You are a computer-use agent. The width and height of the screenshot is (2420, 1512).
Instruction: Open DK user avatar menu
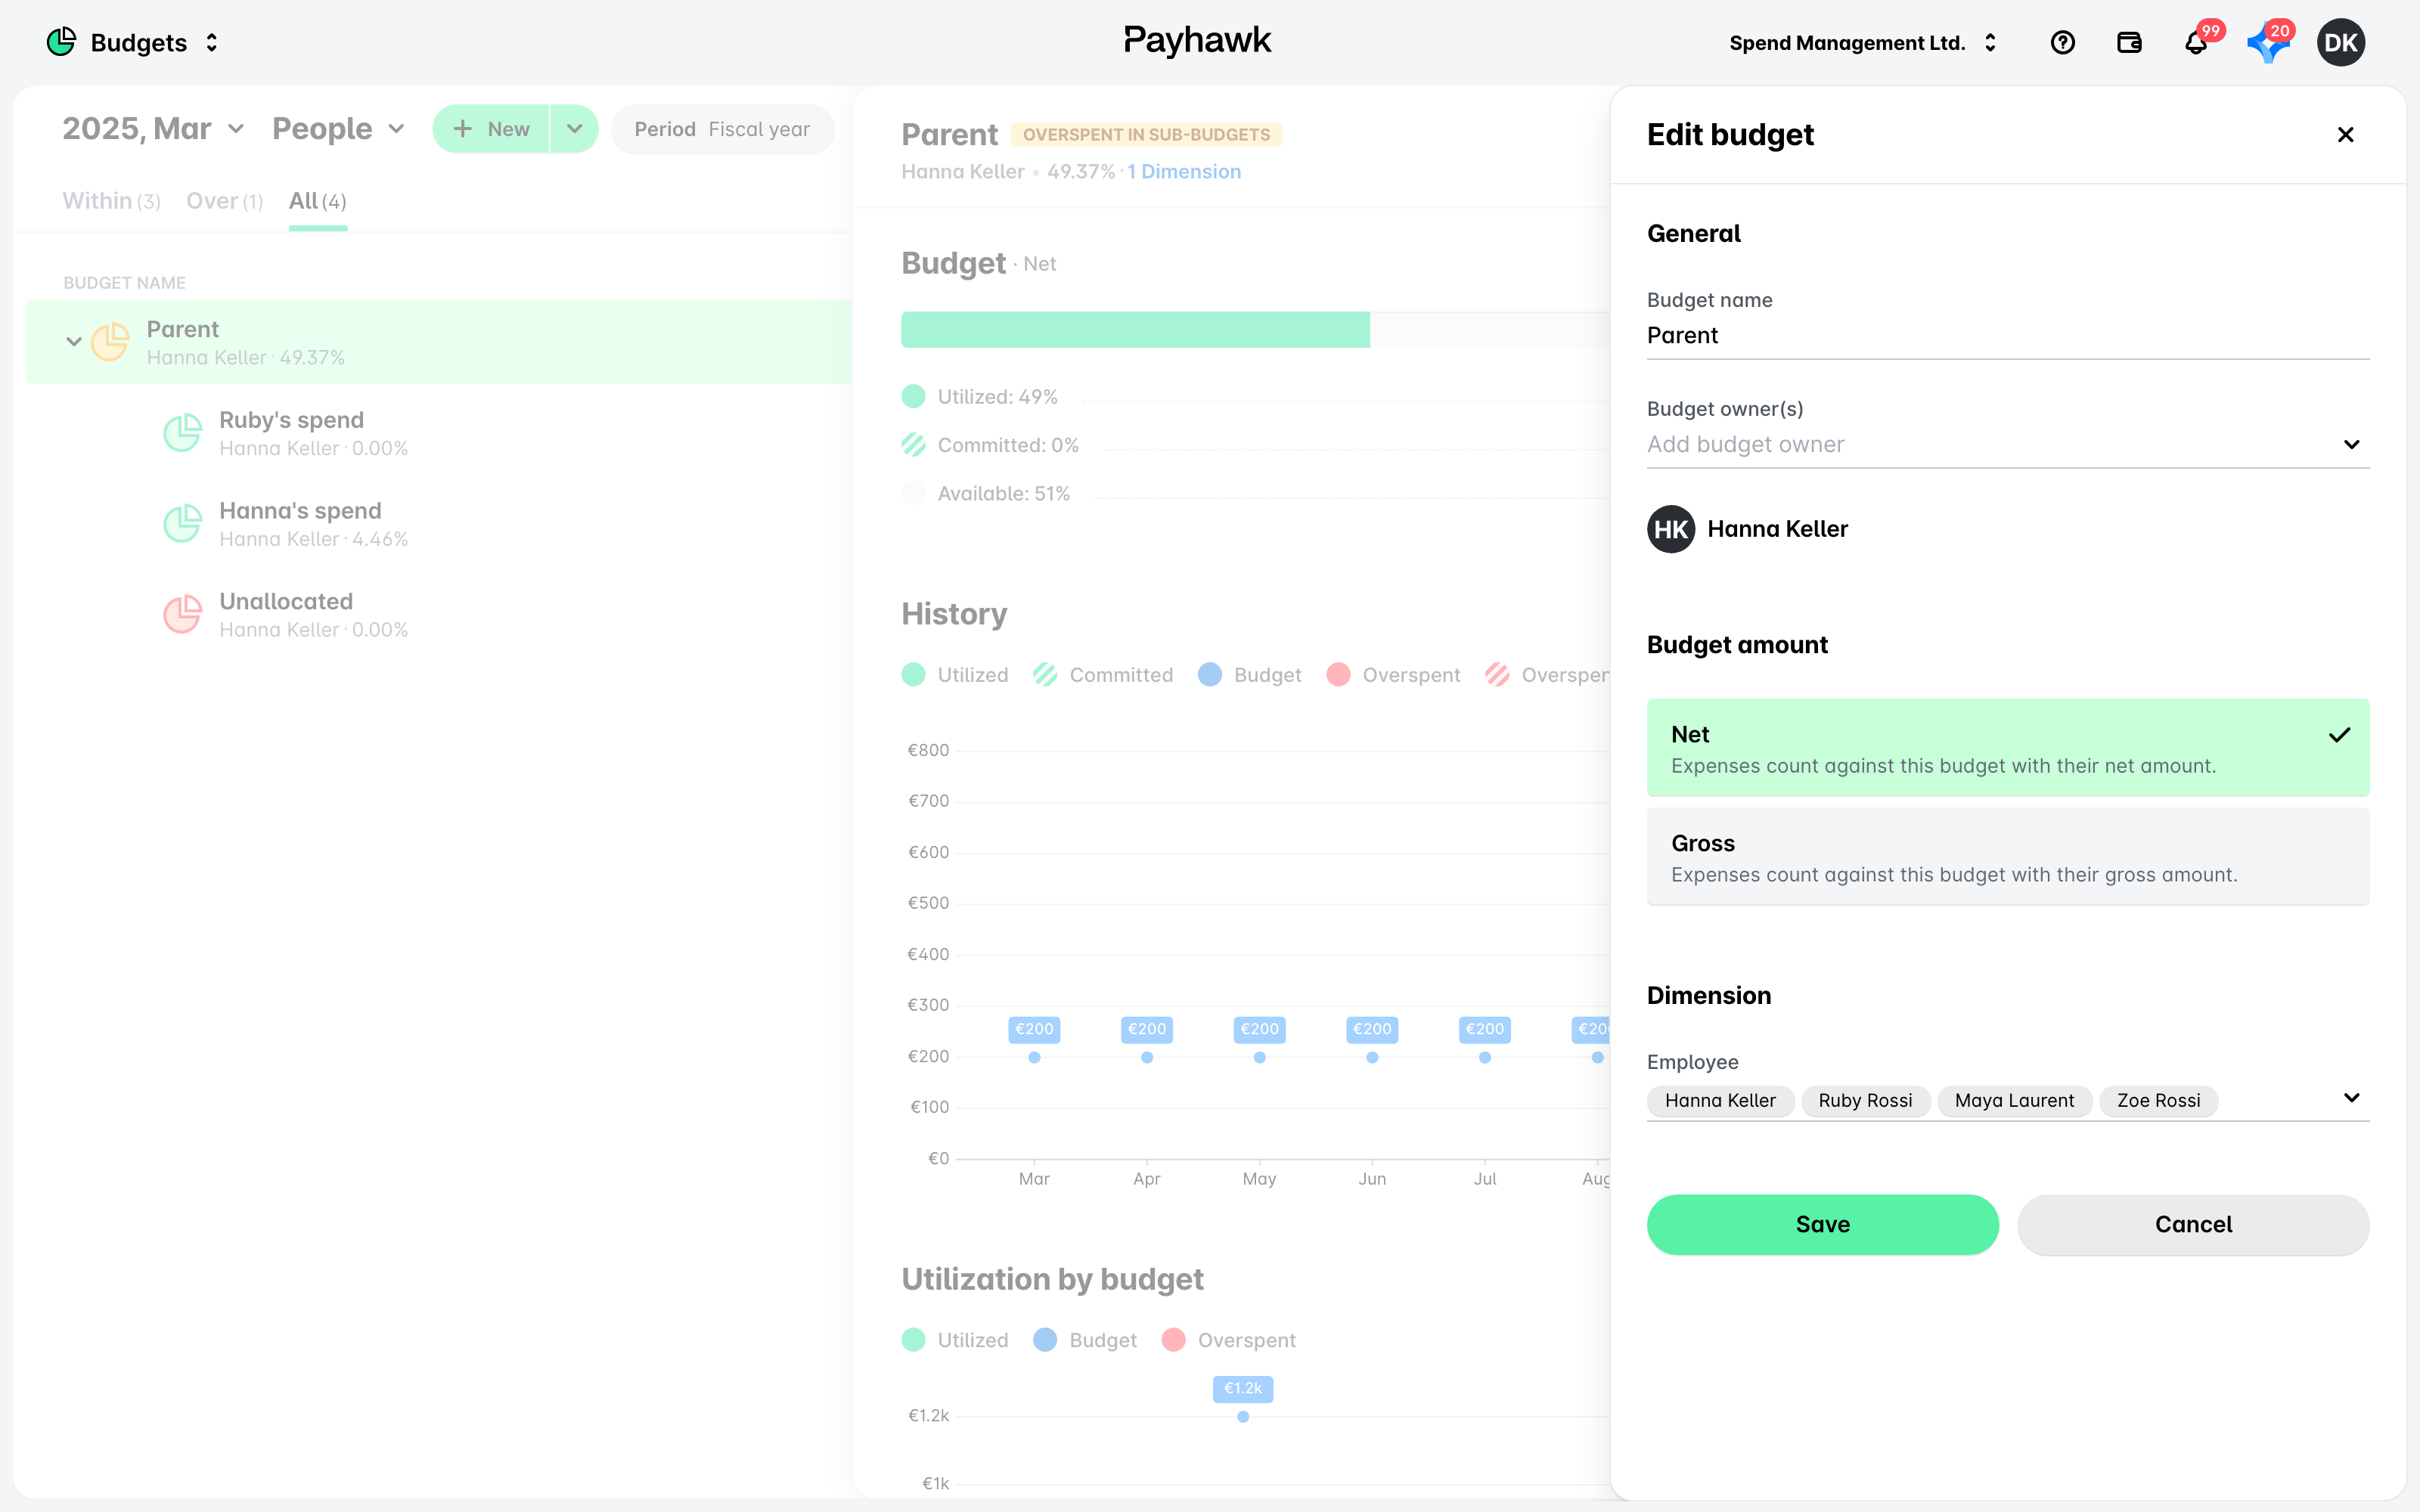click(x=2341, y=42)
